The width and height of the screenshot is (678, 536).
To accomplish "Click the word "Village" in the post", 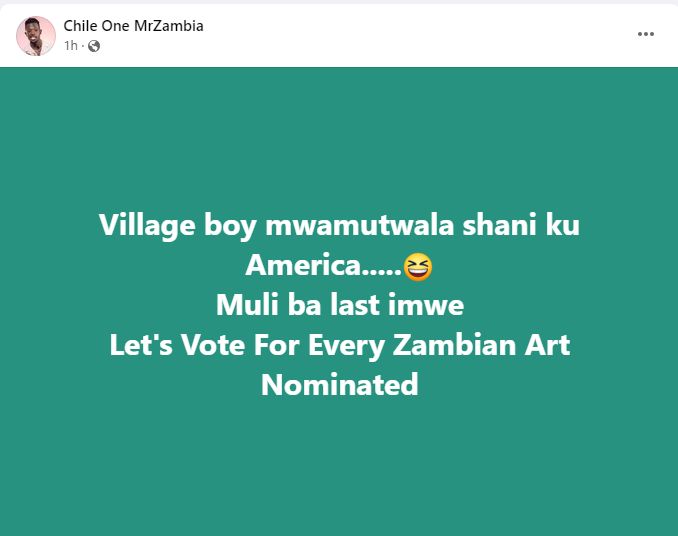I will click(x=147, y=226).
